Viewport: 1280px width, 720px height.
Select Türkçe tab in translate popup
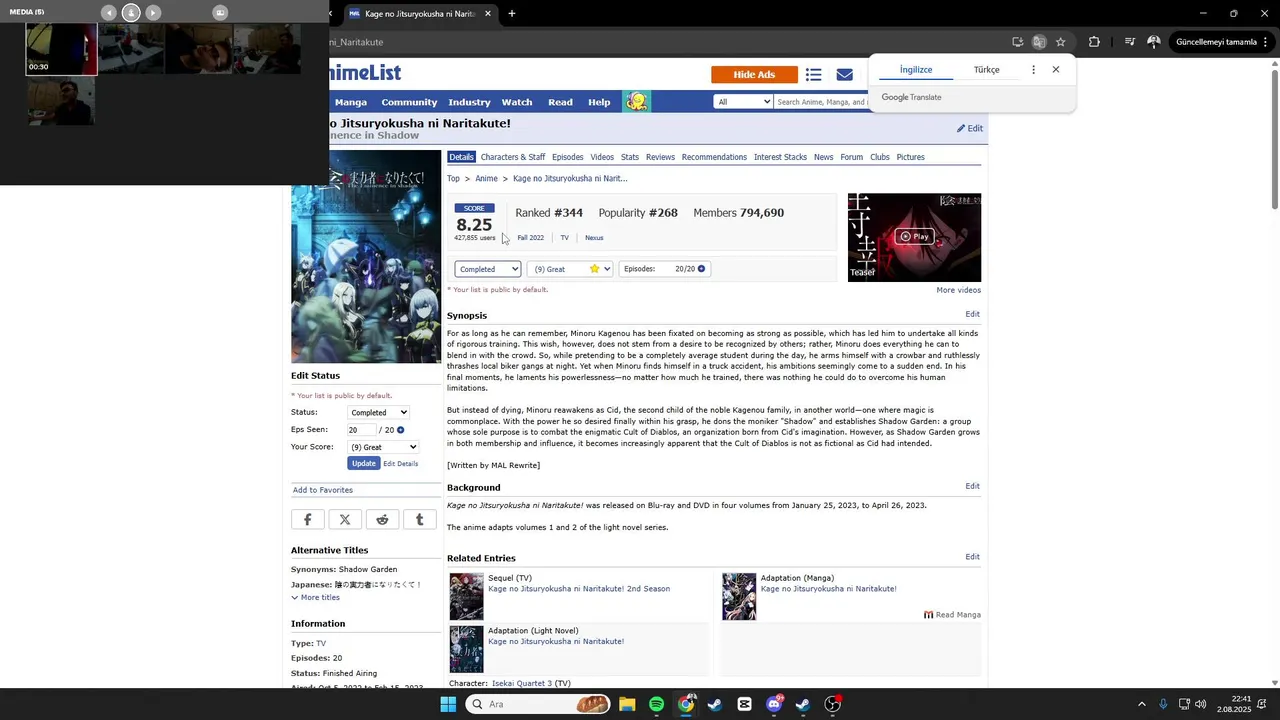987,70
